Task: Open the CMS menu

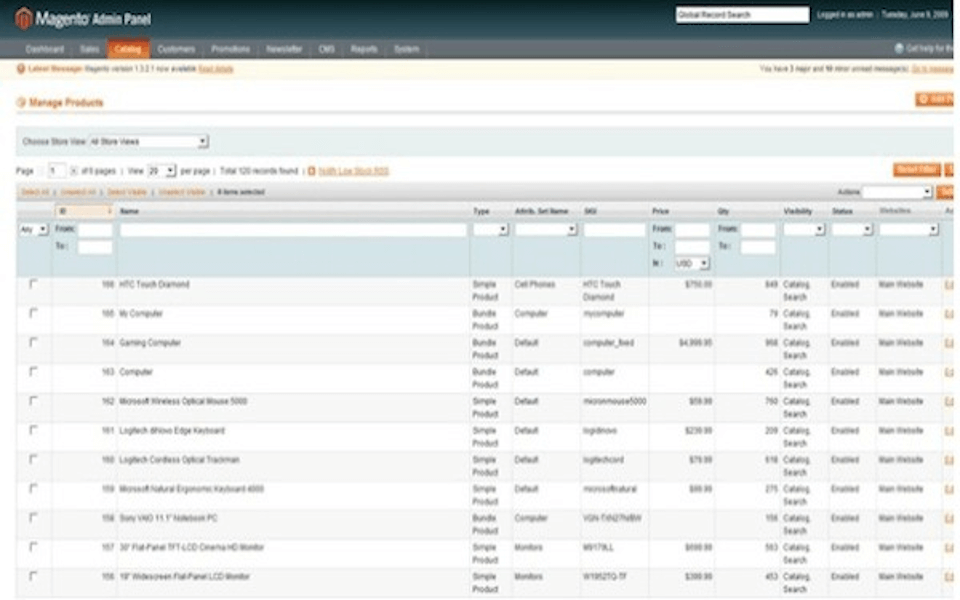Action: click(326, 49)
